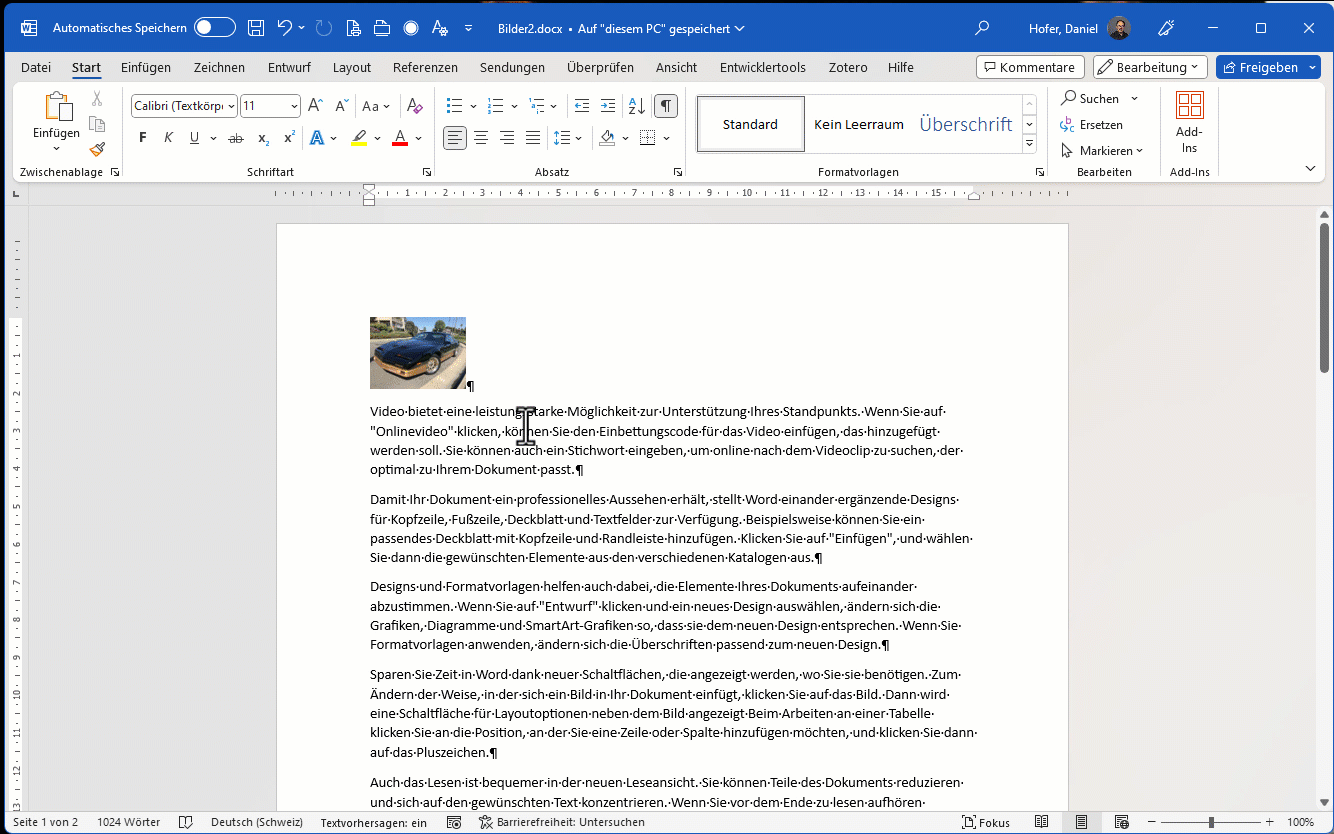Open the Einfügen ribbon tab

pyautogui.click(x=146, y=67)
